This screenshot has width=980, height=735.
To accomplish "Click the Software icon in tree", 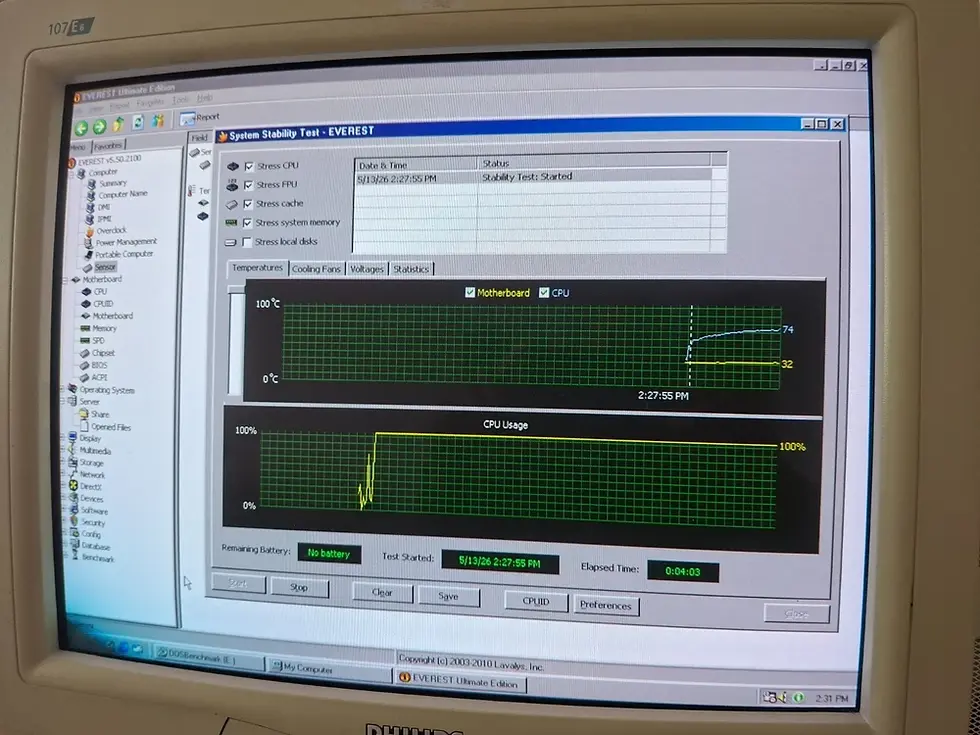I will pos(74,510).
